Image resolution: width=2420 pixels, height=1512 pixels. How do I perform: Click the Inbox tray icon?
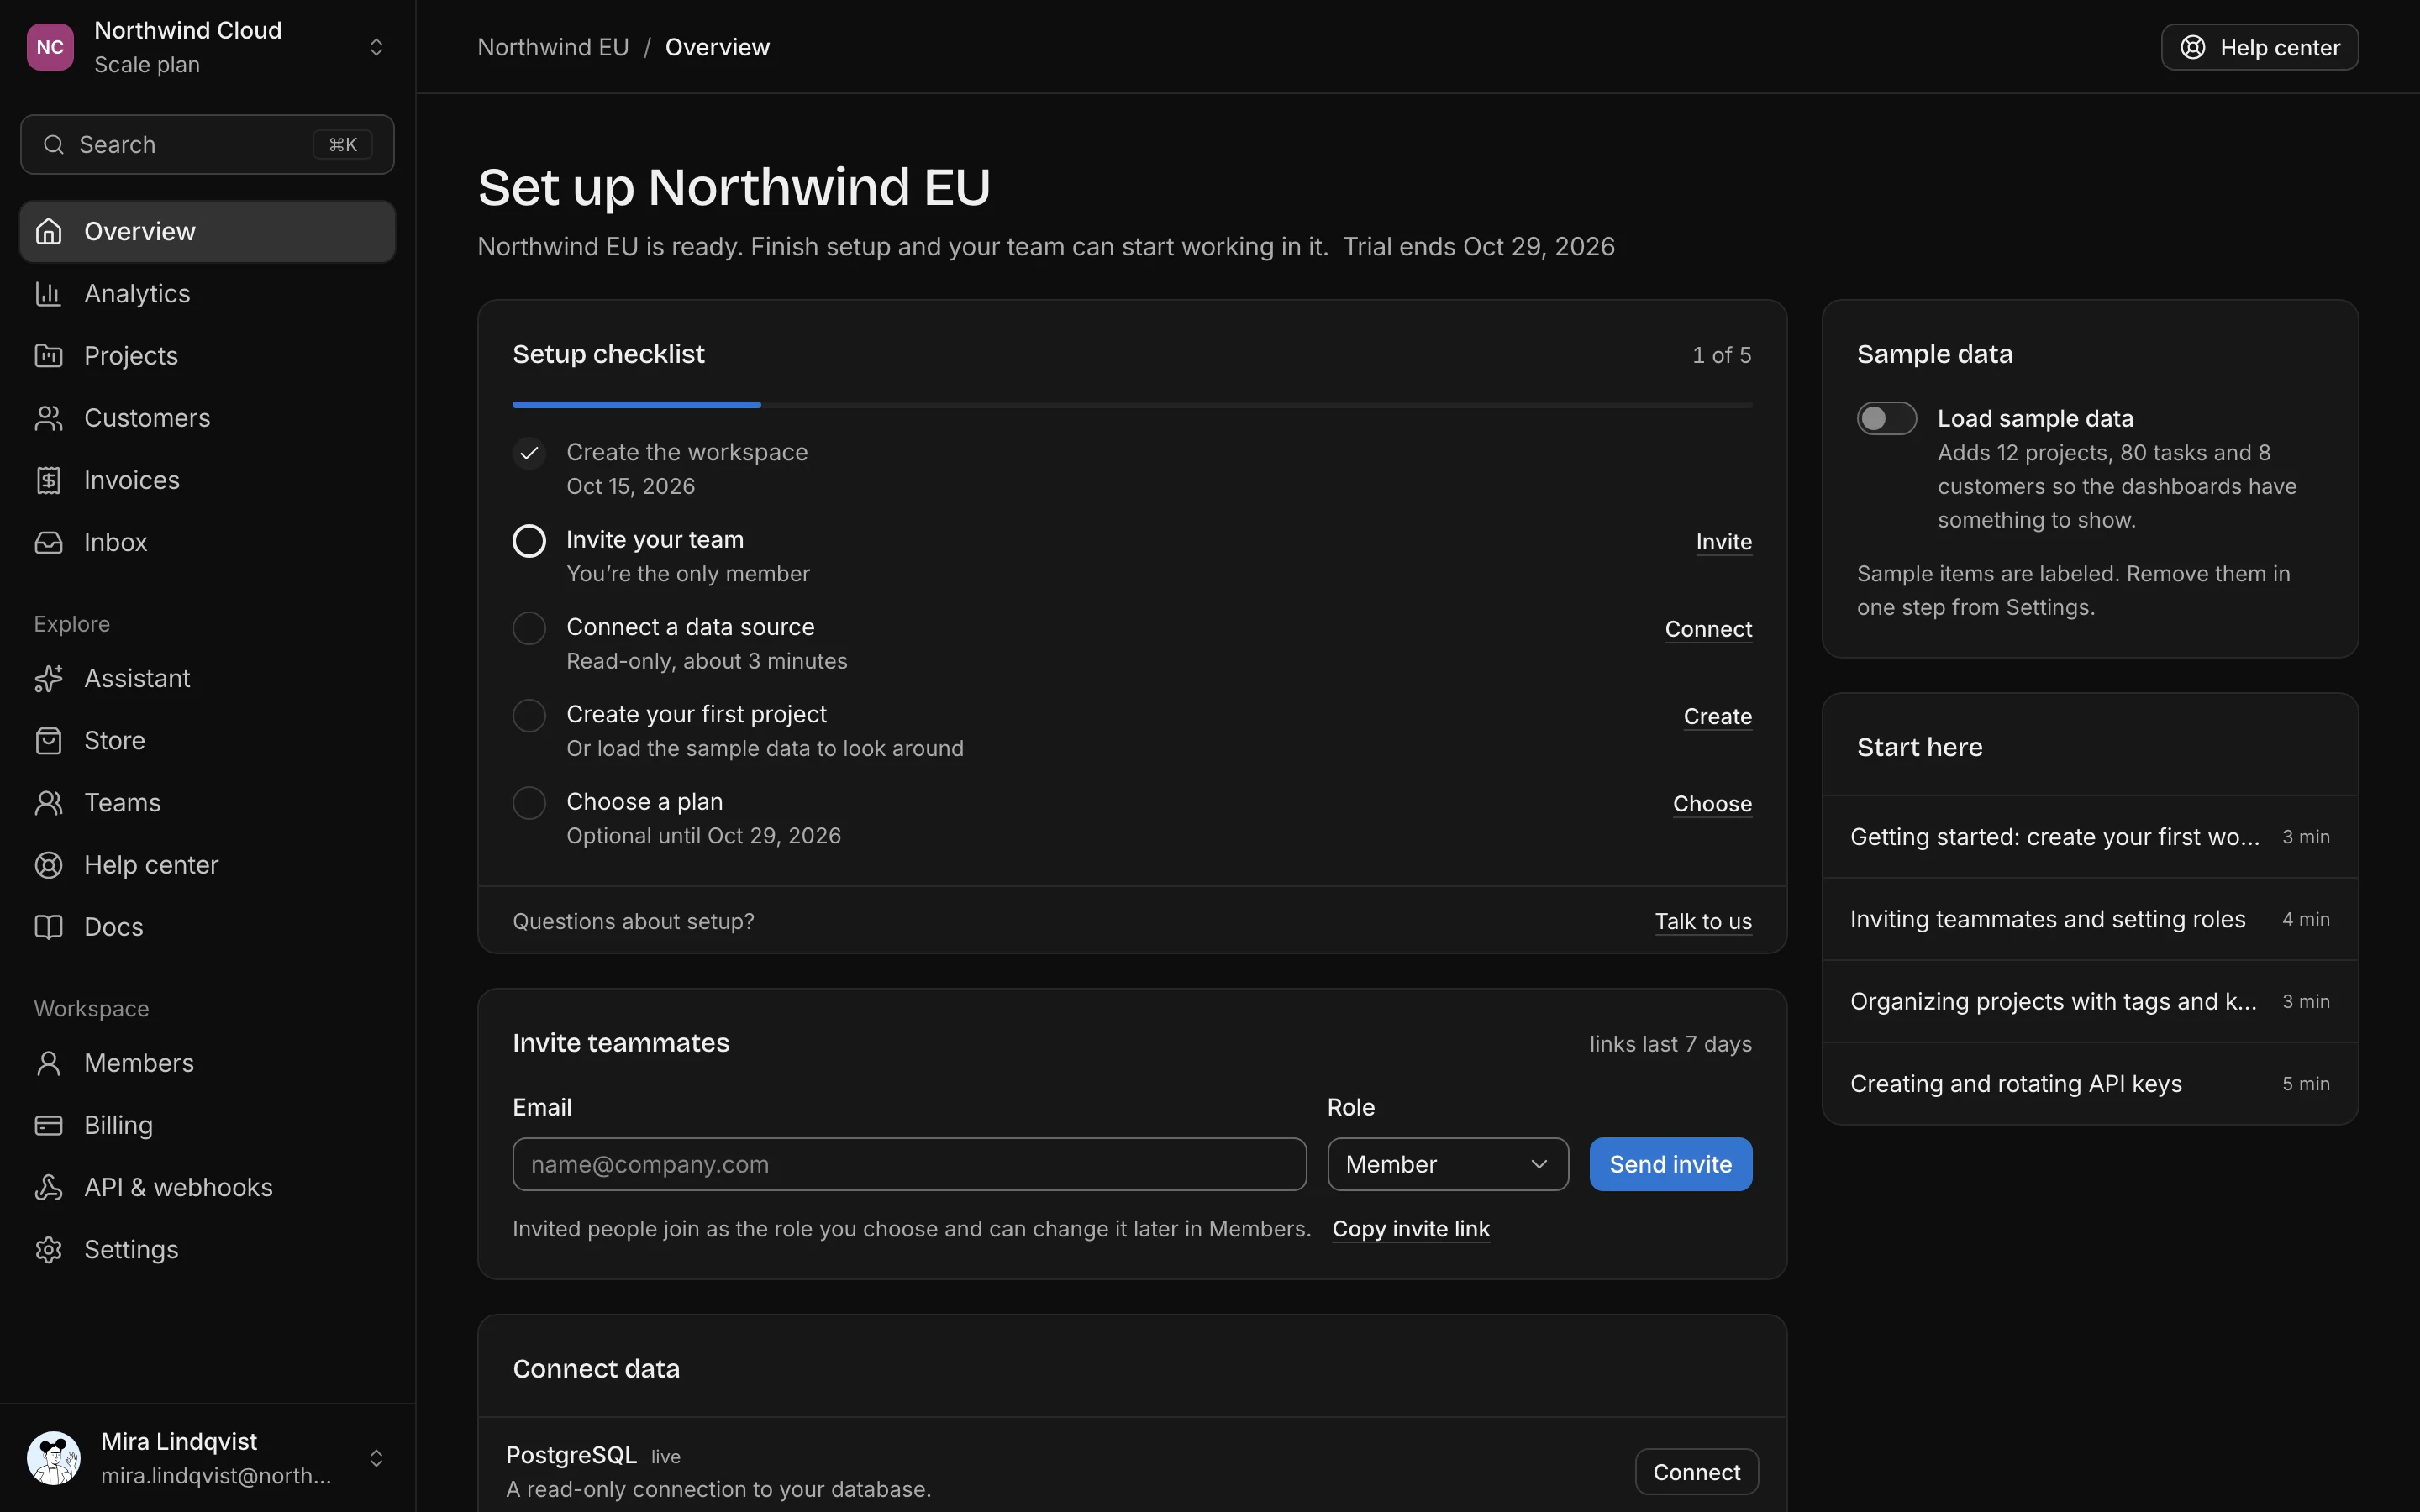click(49, 542)
